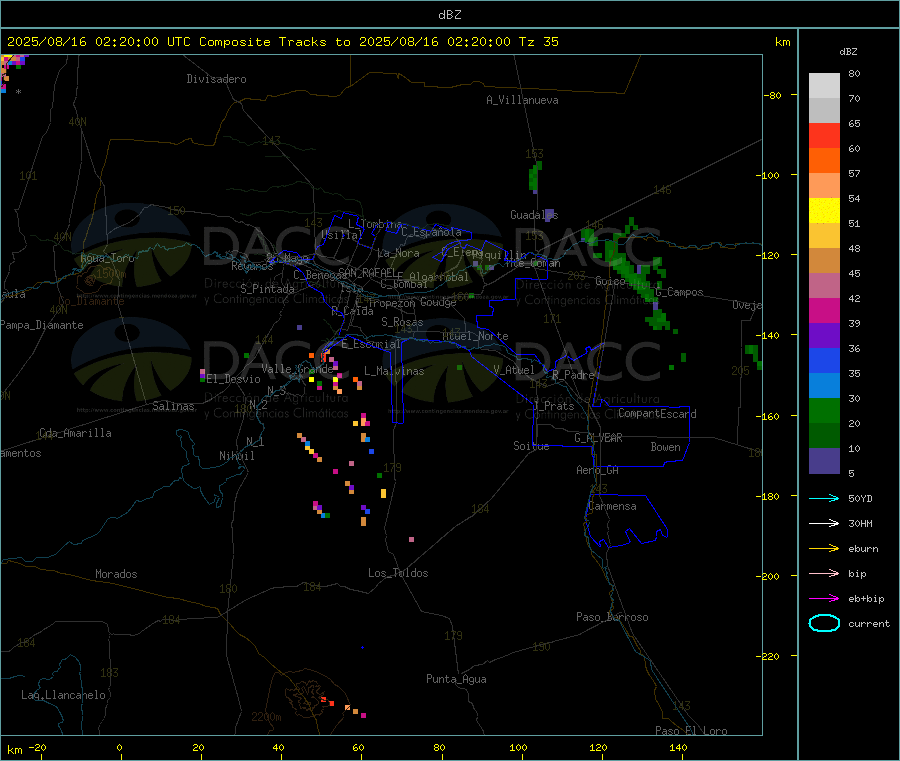The height and width of the screenshot is (761, 900).
Task: Click the Paso_Barroso location label
Action: 612,617
